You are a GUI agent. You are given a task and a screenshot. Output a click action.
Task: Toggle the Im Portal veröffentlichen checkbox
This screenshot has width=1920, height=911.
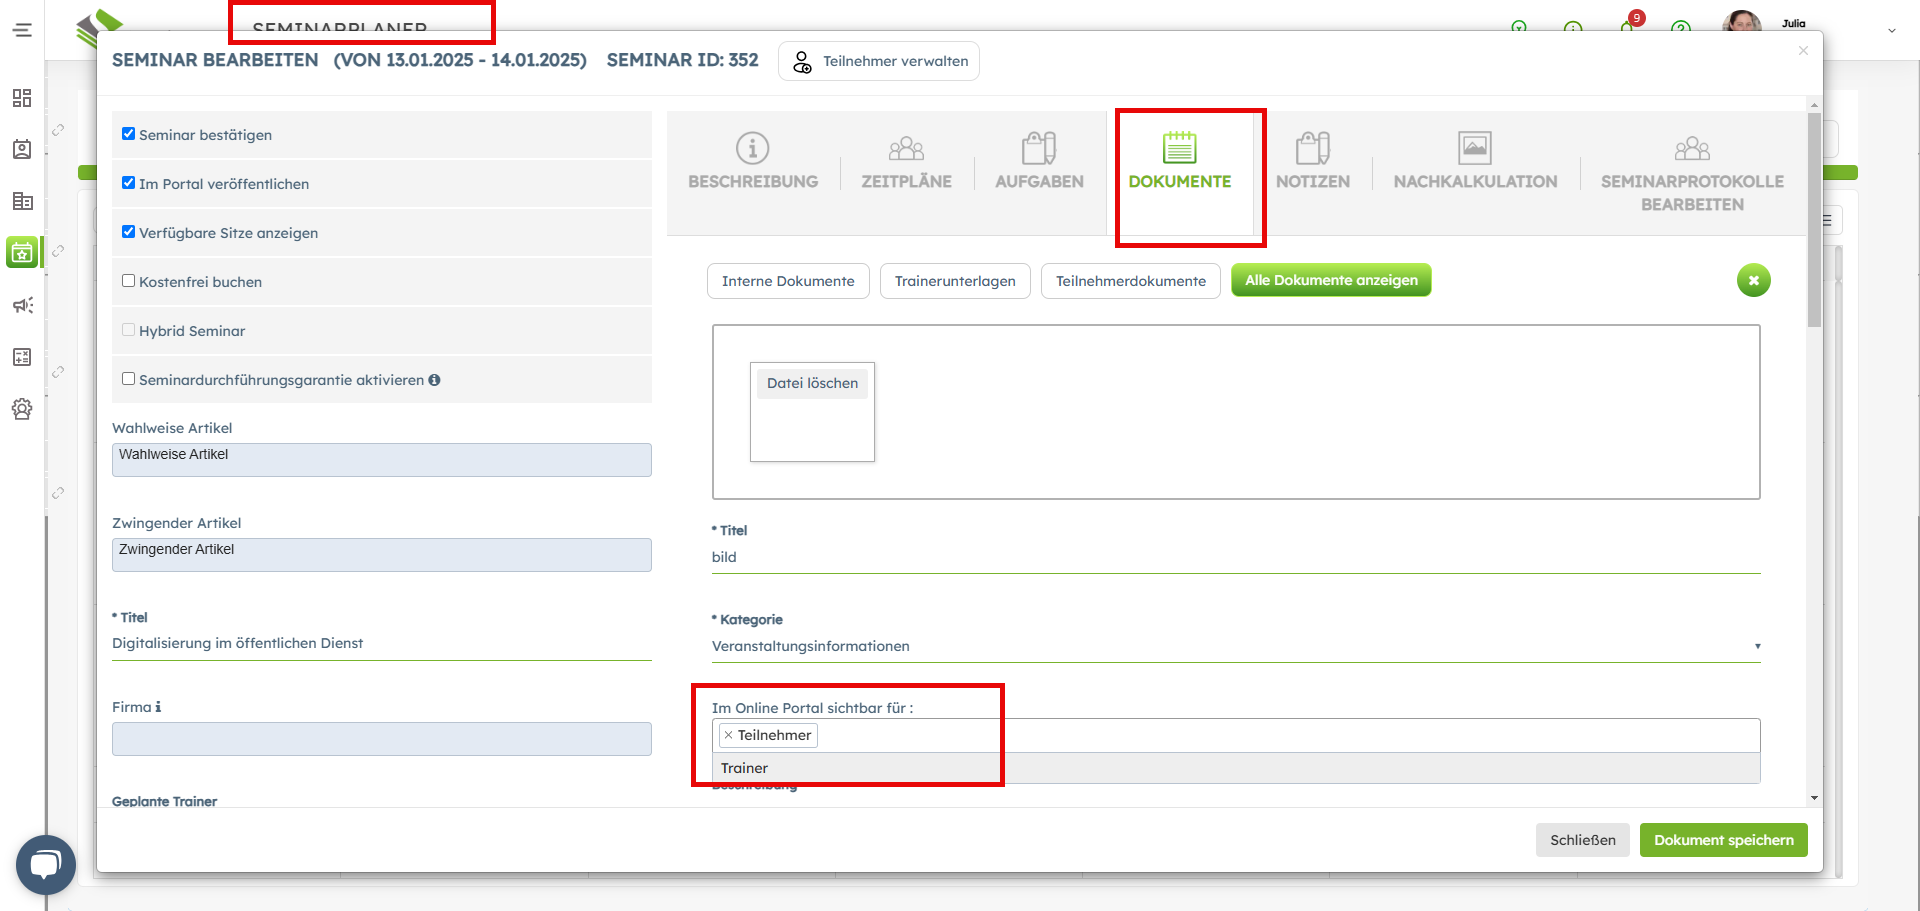point(128,183)
